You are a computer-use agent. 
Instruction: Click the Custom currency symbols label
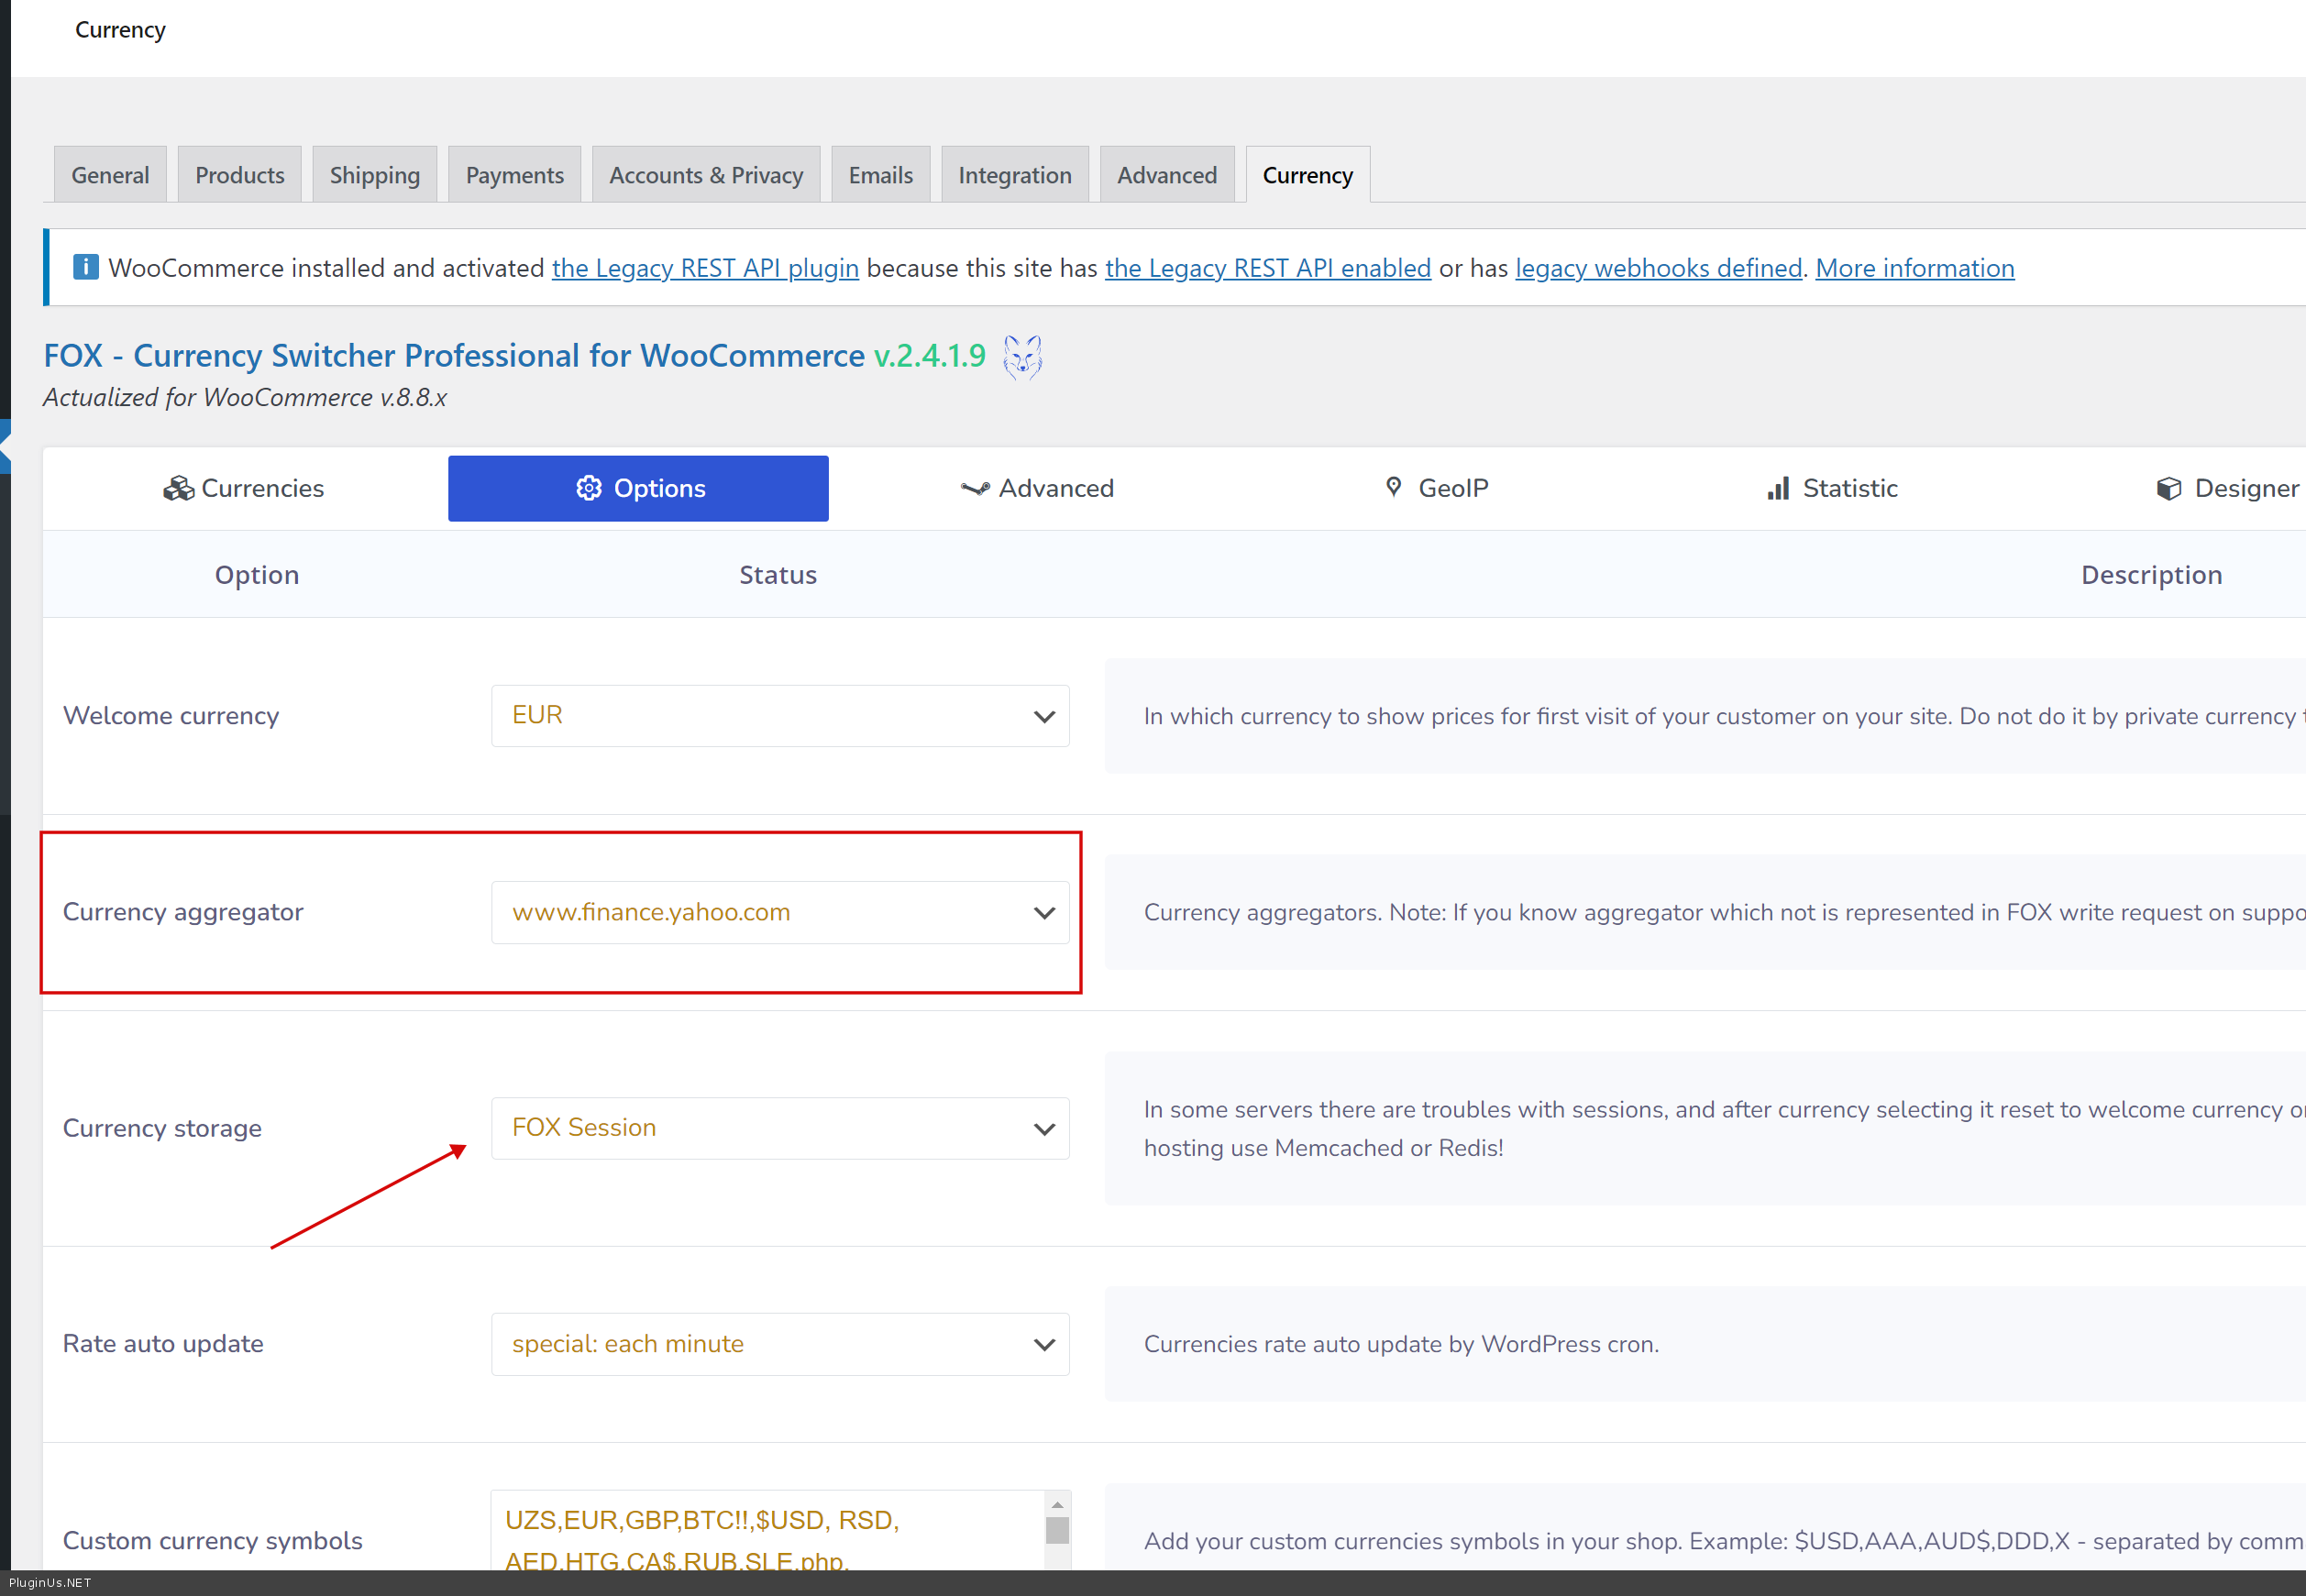[213, 1541]
